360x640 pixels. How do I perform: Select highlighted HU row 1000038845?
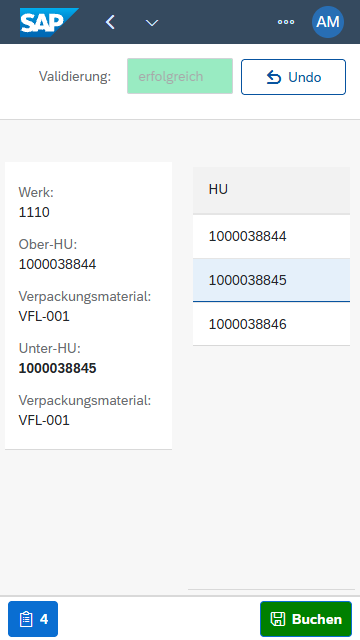271,280
